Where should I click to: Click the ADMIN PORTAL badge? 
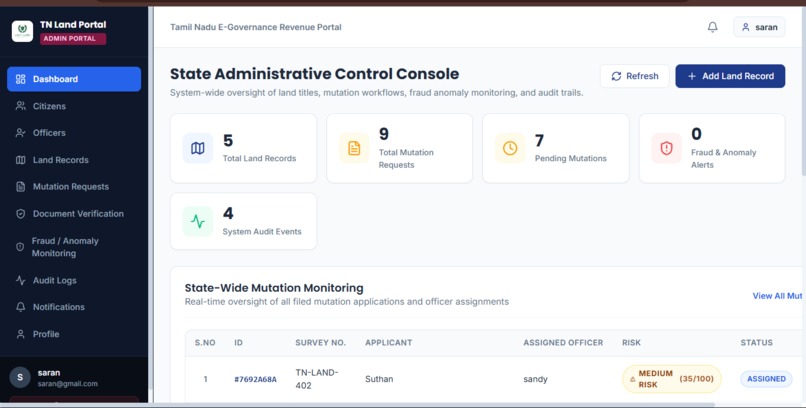[73, 39]
